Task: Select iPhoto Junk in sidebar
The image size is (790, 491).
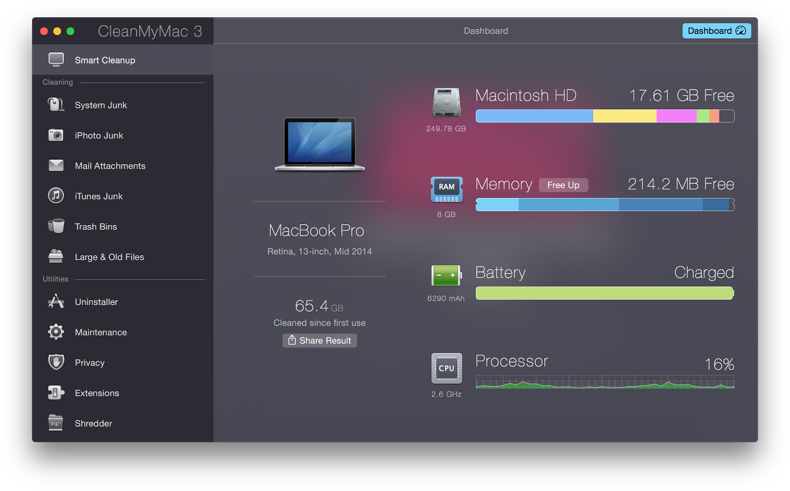Action: coord(123,135)
